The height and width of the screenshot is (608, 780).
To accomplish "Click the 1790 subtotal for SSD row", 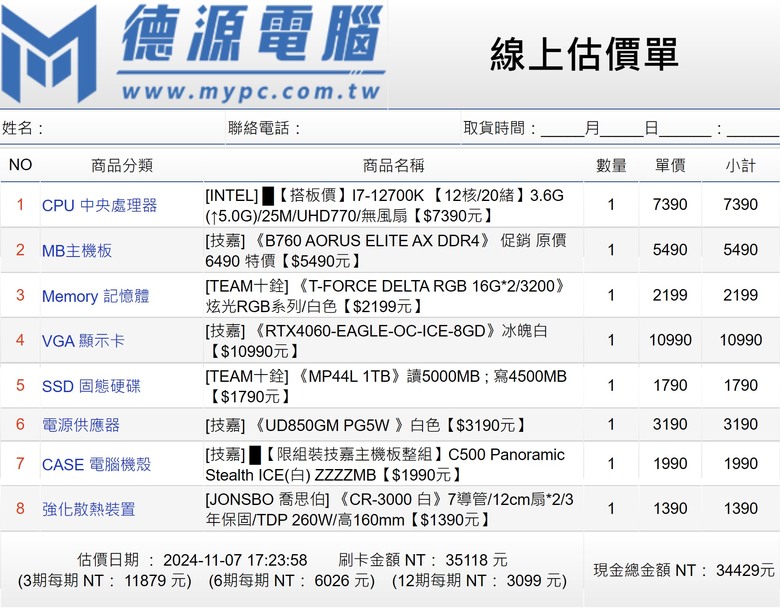I will click(x=740, y=386).
